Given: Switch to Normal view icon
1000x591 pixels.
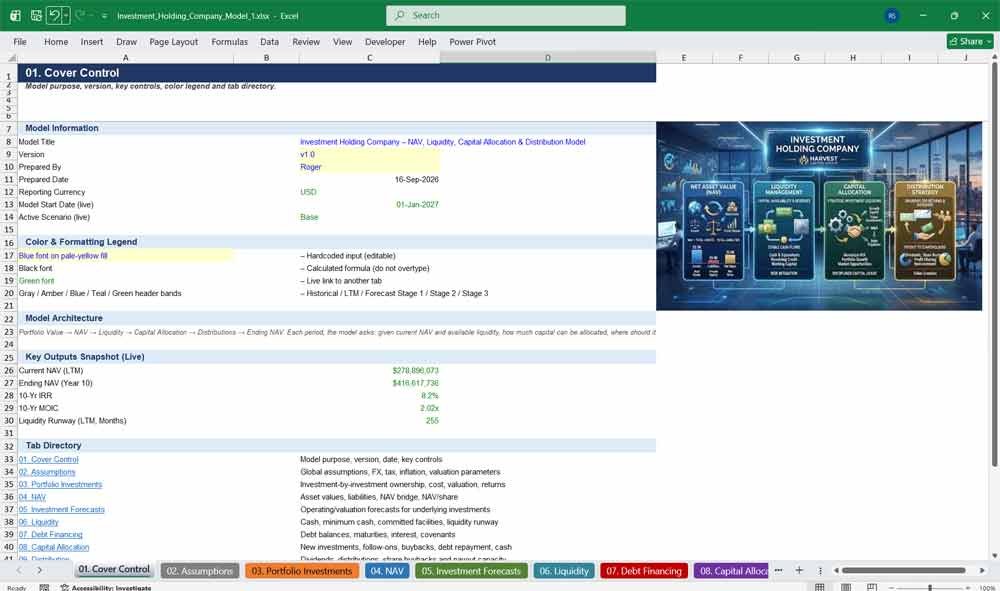Looking at the screenshot, I should tap(820, 587).
